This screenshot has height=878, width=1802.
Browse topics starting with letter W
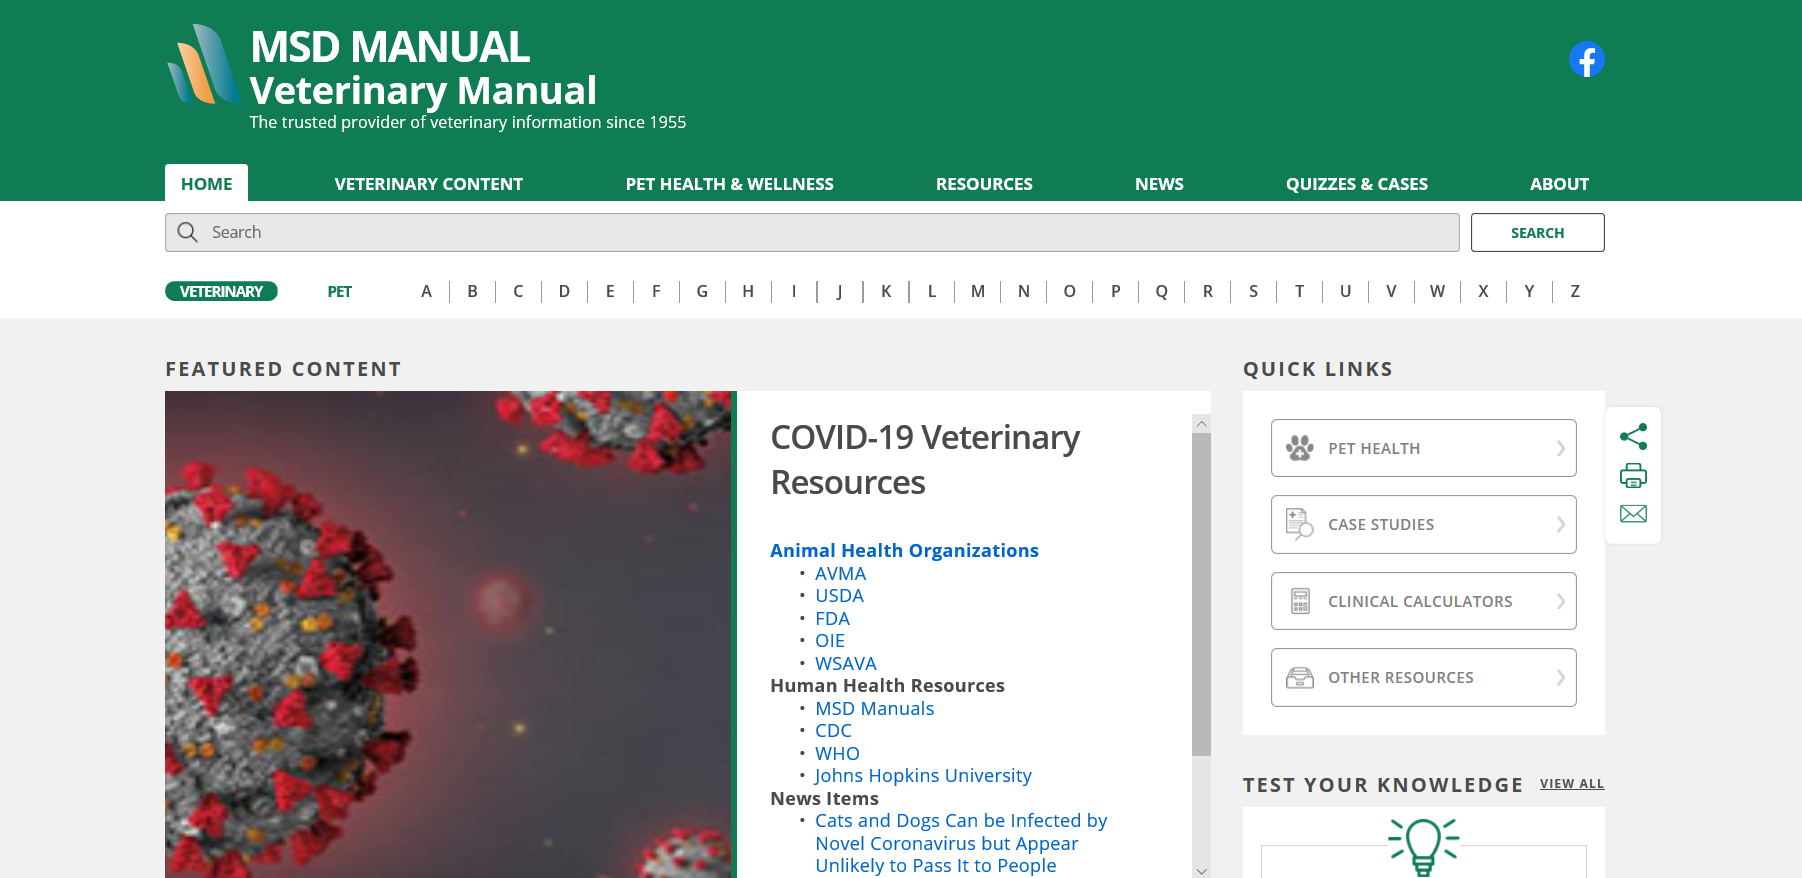tap(1437, 291)
